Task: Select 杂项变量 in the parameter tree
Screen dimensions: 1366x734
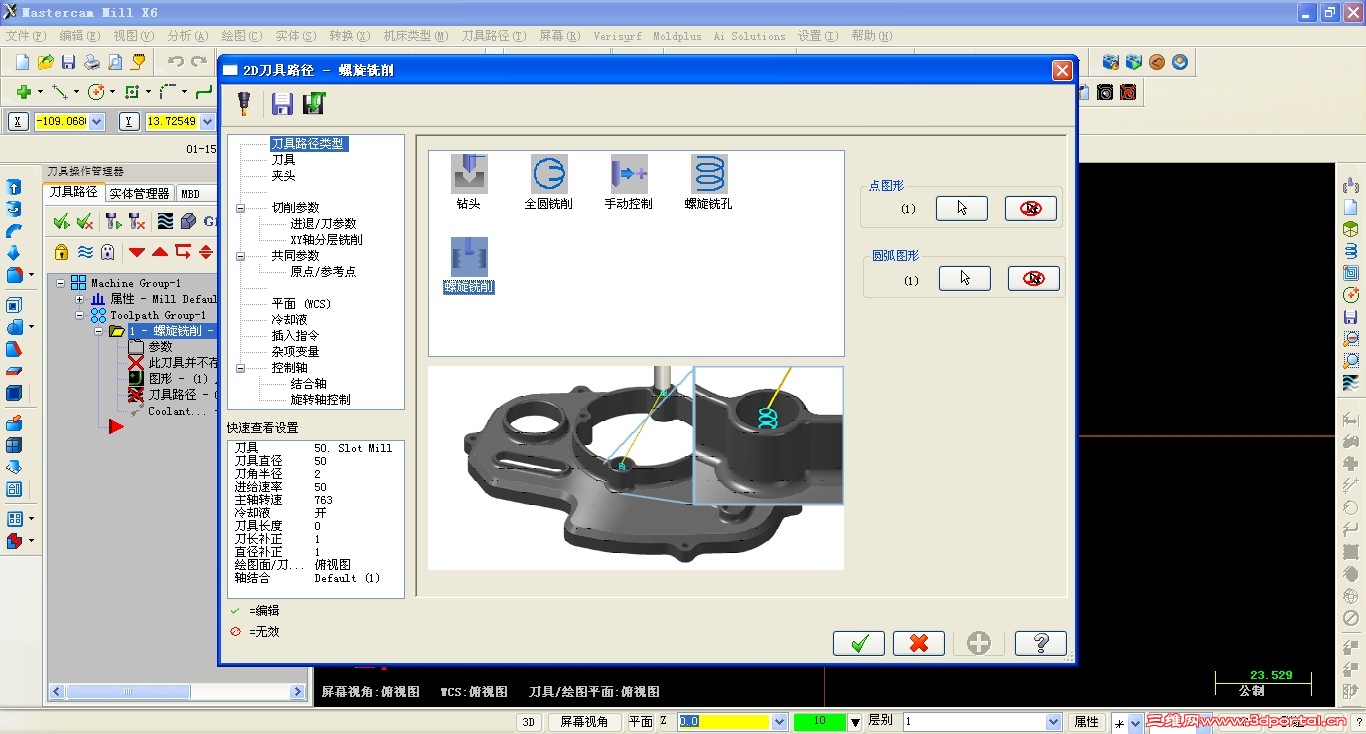Action: tap(295, 352)
